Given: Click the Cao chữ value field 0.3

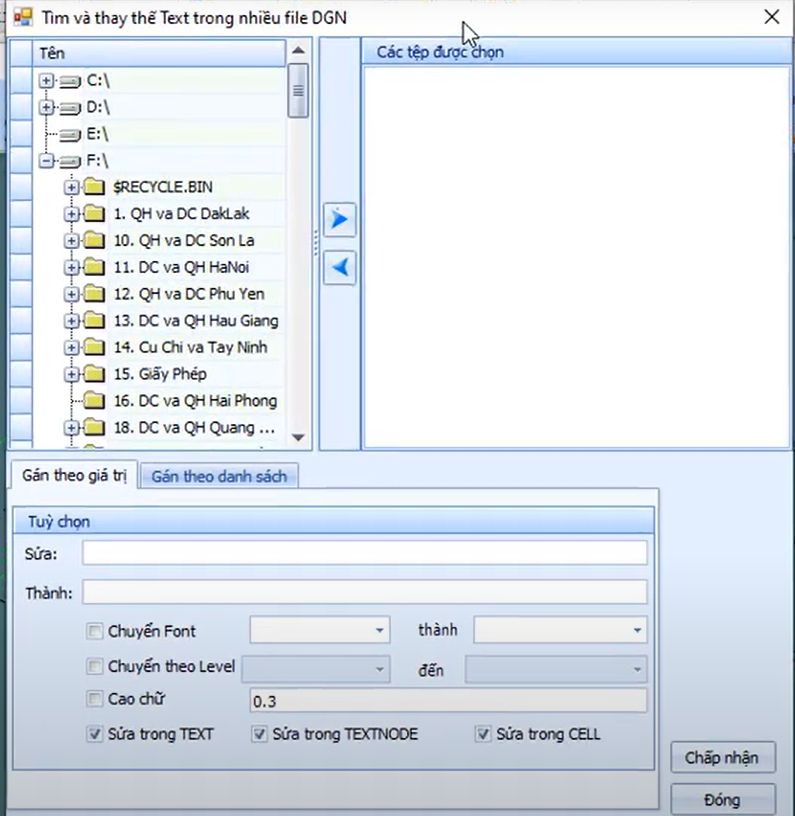Looking at the screenshot, I should click(448, 701).
